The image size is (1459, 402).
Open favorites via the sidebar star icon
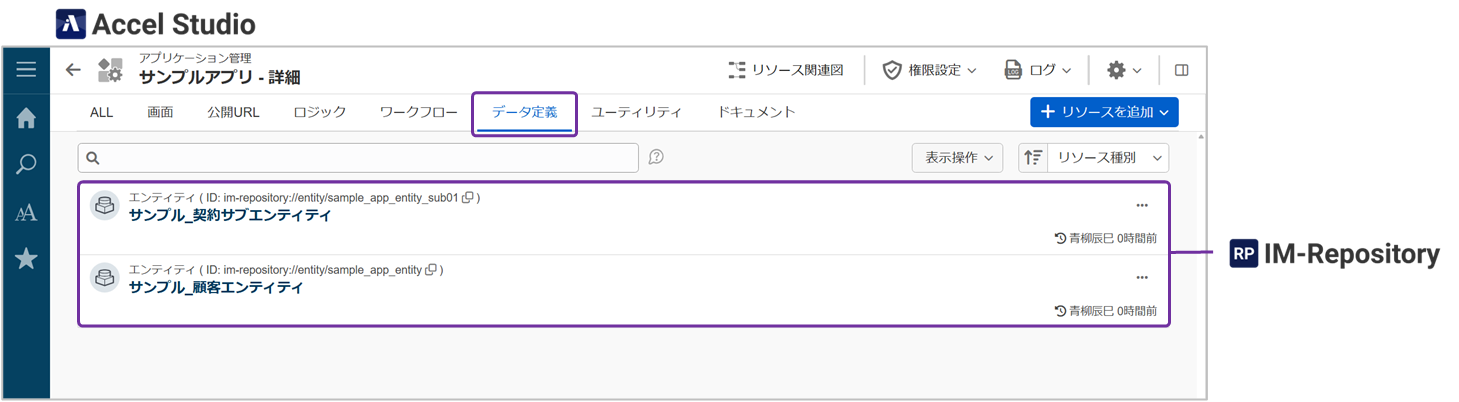click(x=26, y=259)
